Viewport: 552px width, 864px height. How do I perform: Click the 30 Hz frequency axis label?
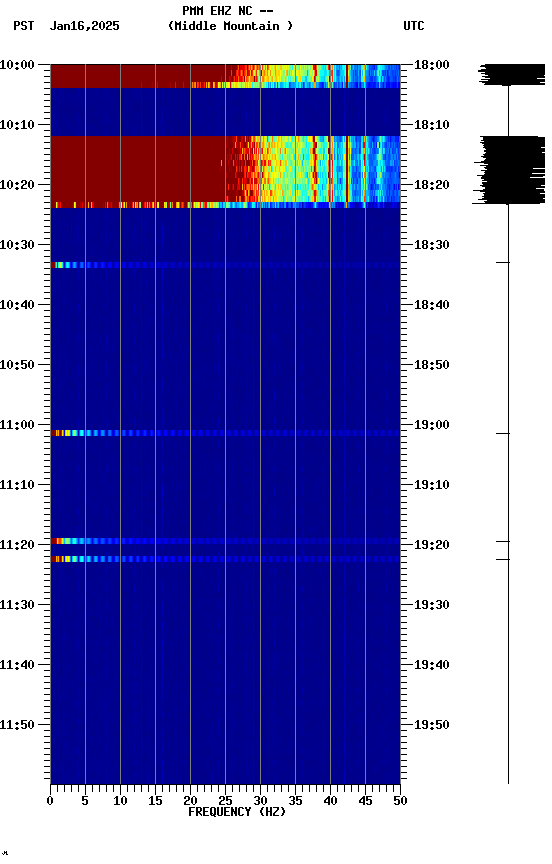tap(260, 801)
